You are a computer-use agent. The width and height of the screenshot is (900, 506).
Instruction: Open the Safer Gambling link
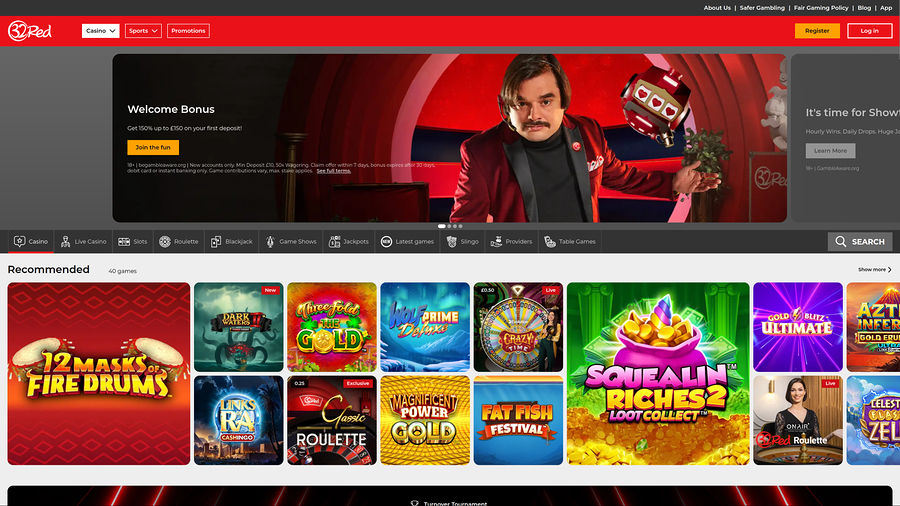[x=762, y=8]
